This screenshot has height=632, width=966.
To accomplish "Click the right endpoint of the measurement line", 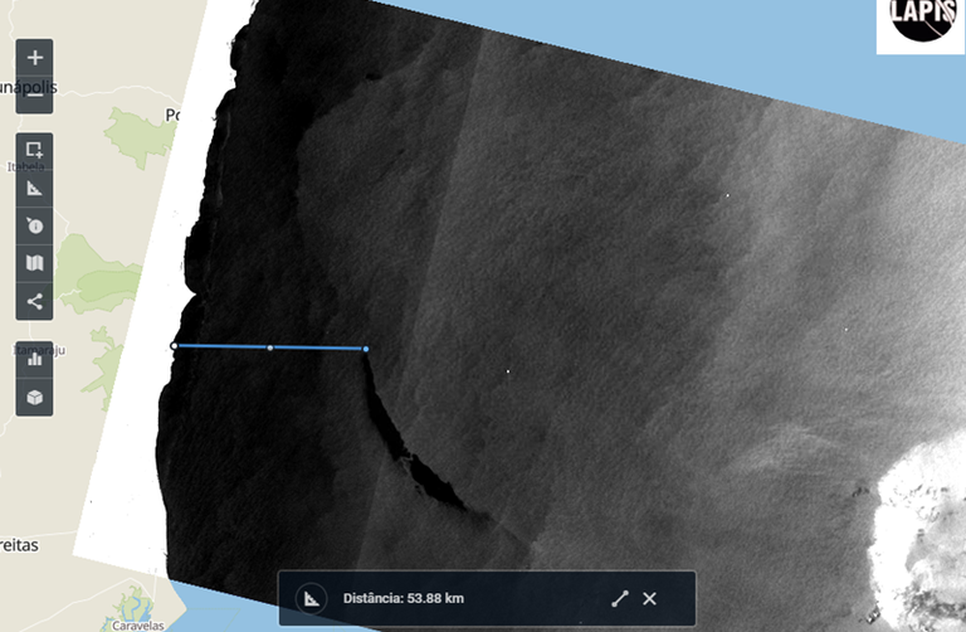I will tap(366, 349).
